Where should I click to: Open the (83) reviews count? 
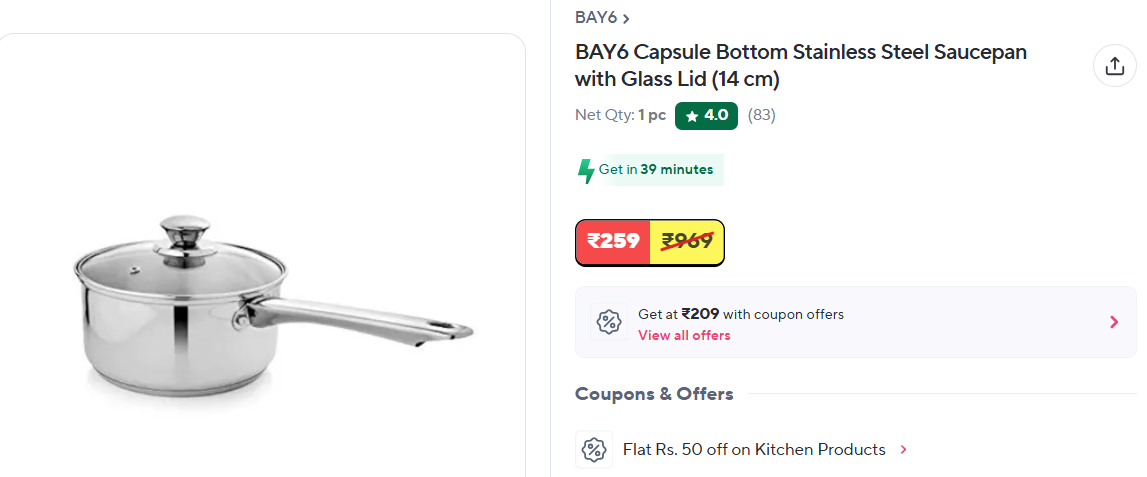tap(761, 115)
